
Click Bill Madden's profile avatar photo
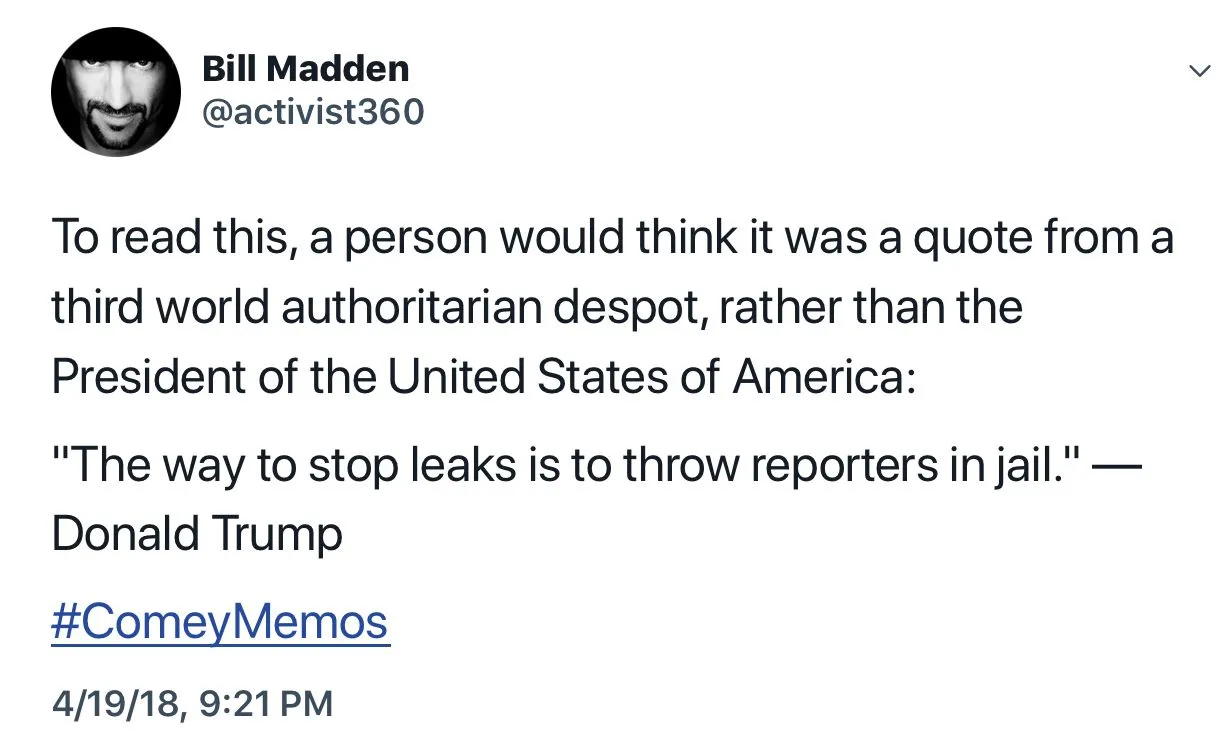[116, 92]
